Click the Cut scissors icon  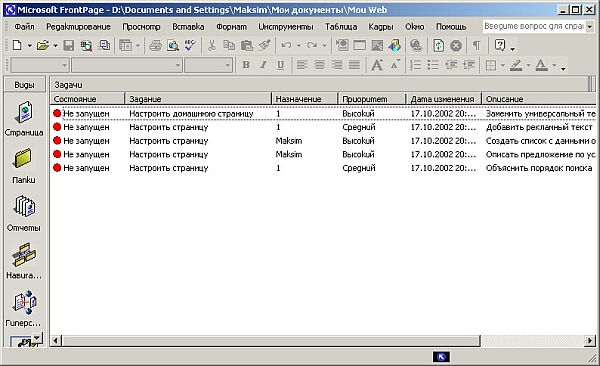point(211,46)
